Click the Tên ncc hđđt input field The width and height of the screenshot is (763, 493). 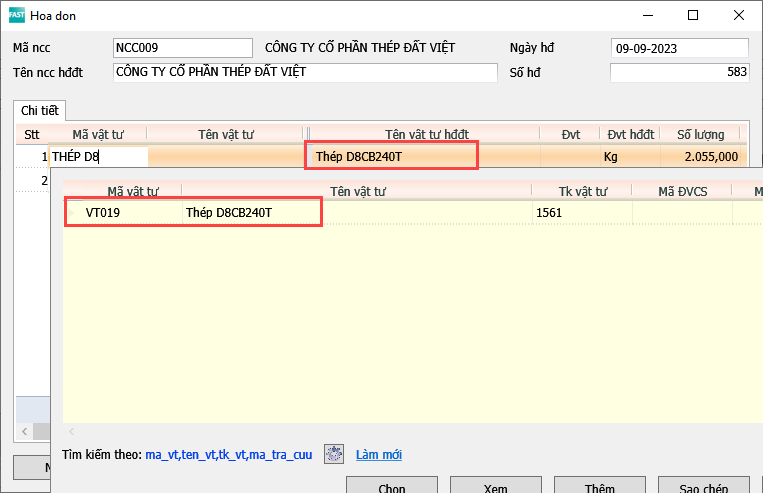coord(305,73)
